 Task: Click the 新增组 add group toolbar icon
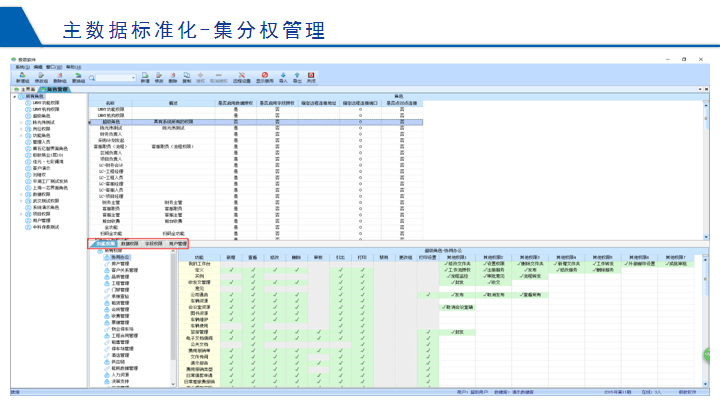[22, 77]
